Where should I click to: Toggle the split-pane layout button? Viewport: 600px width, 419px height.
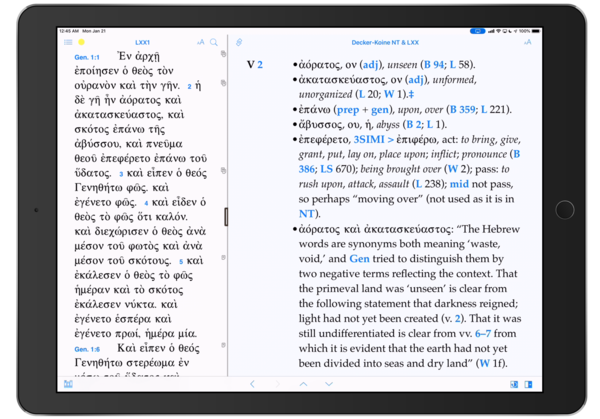coord(511,384)
